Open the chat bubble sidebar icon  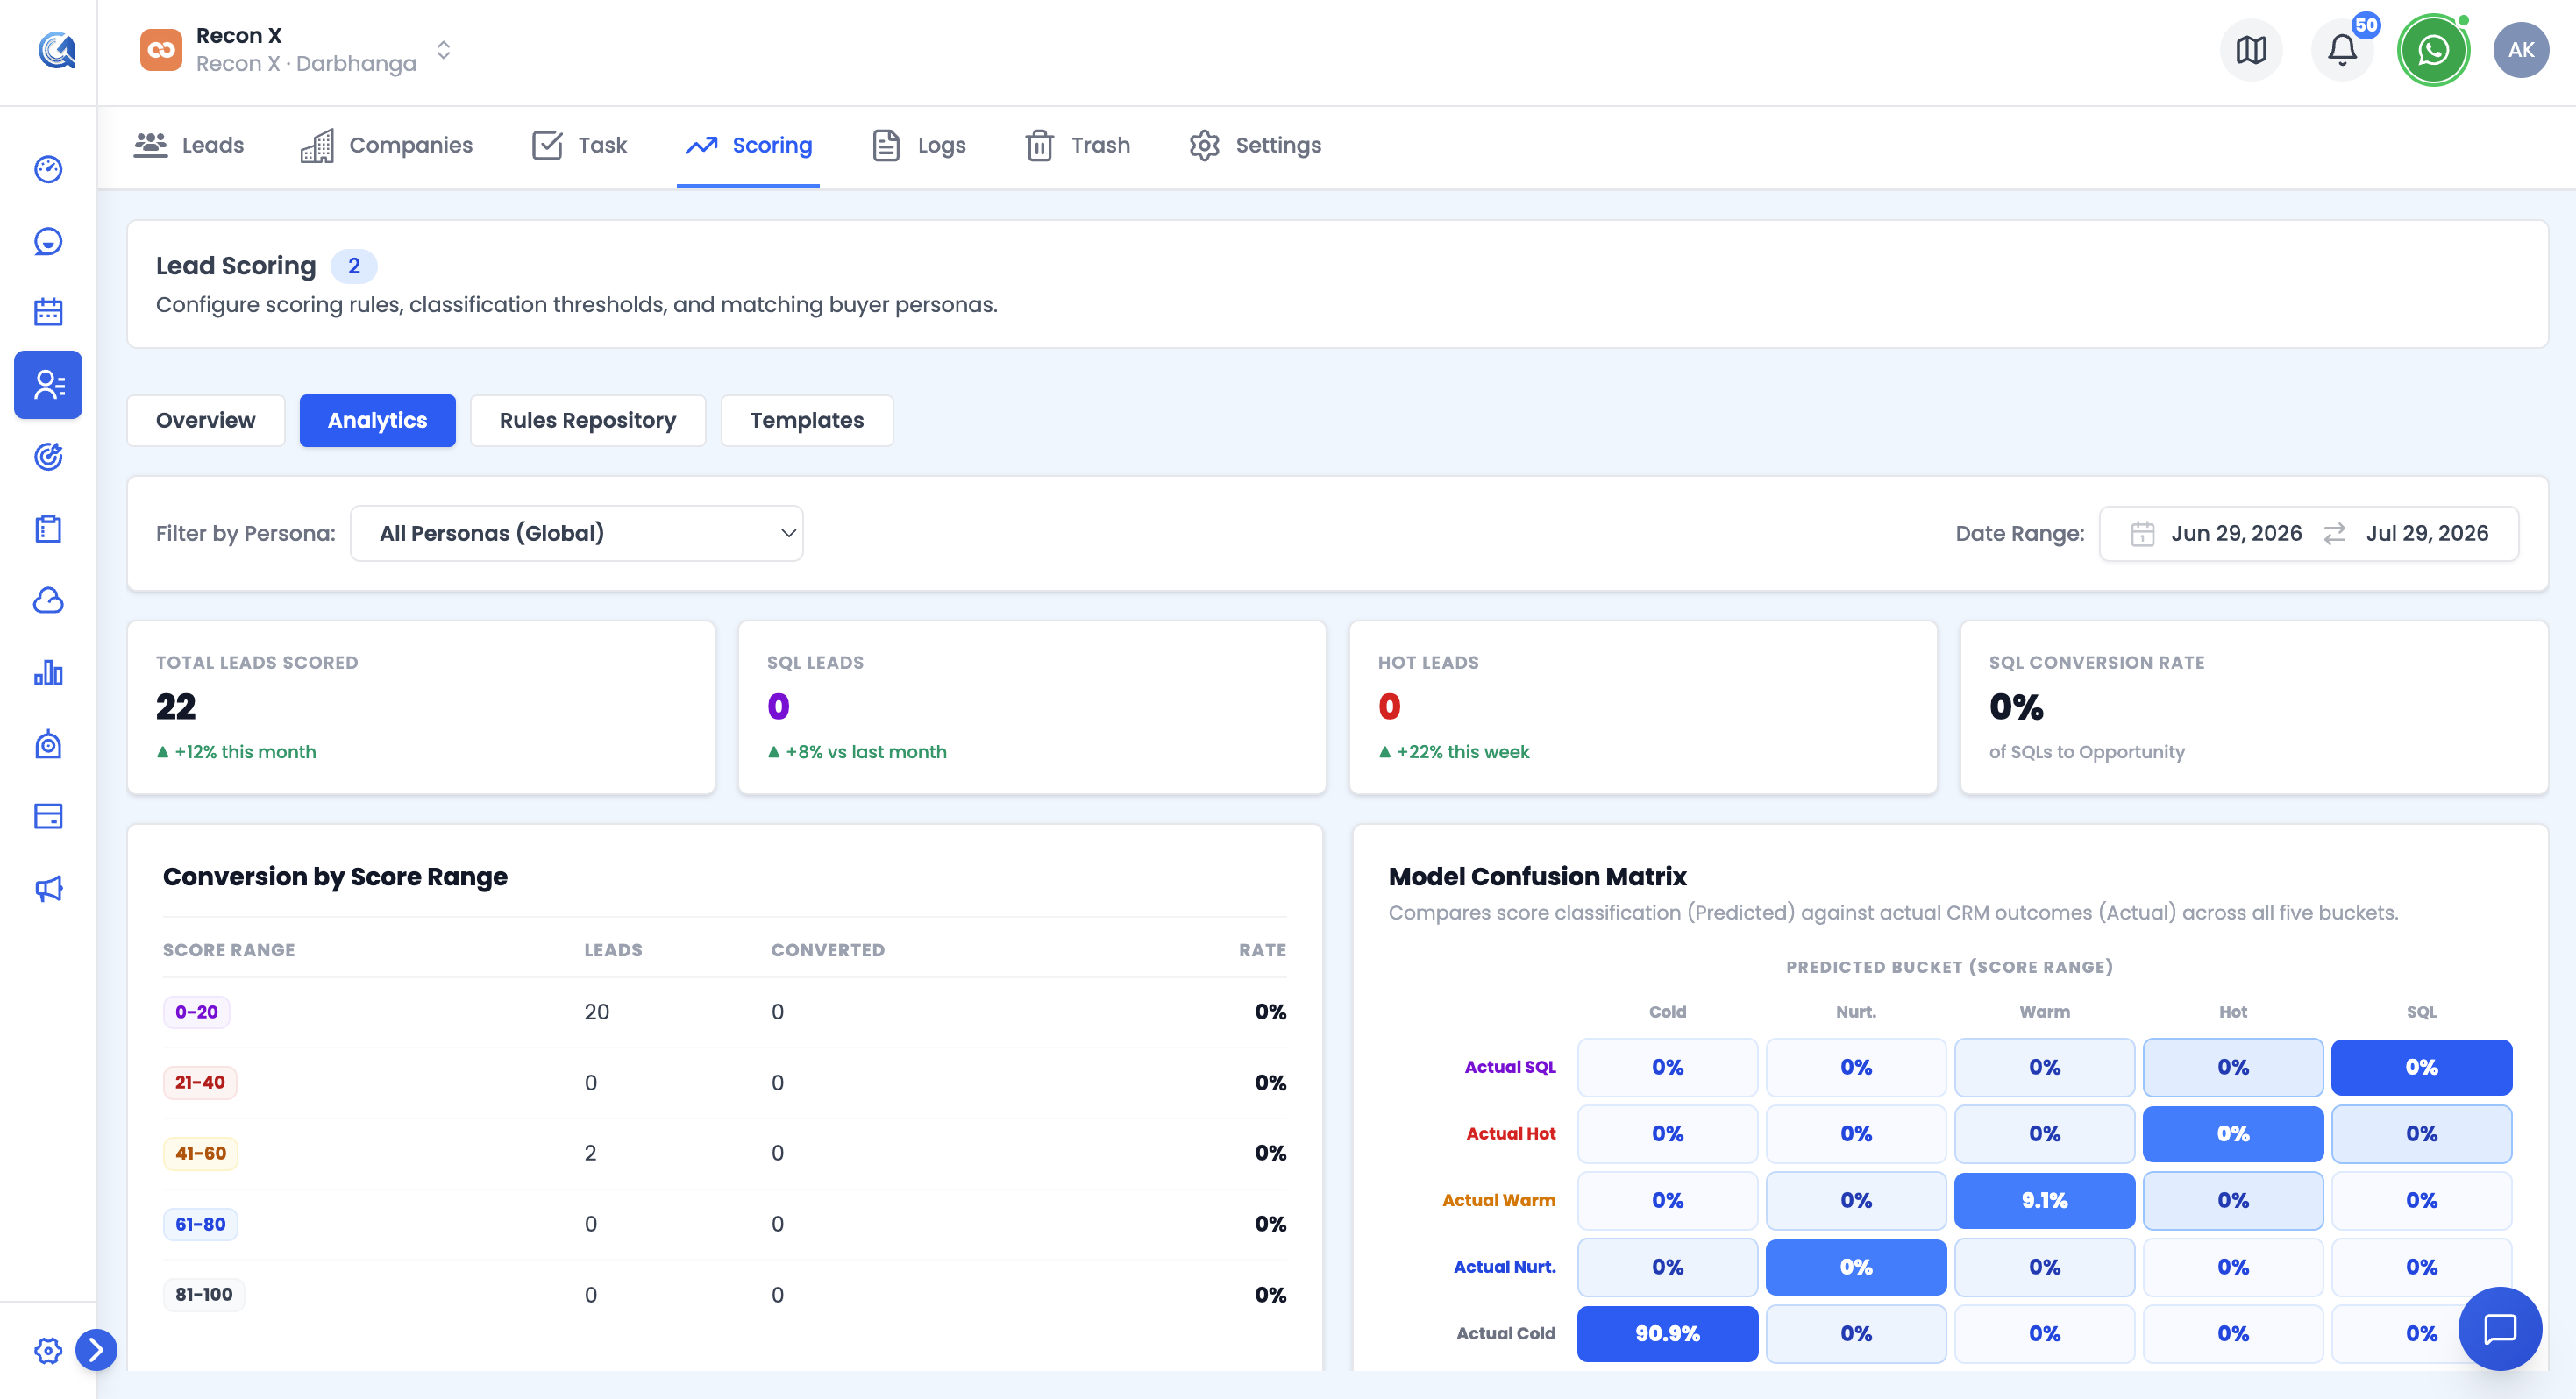coord(48,241)
